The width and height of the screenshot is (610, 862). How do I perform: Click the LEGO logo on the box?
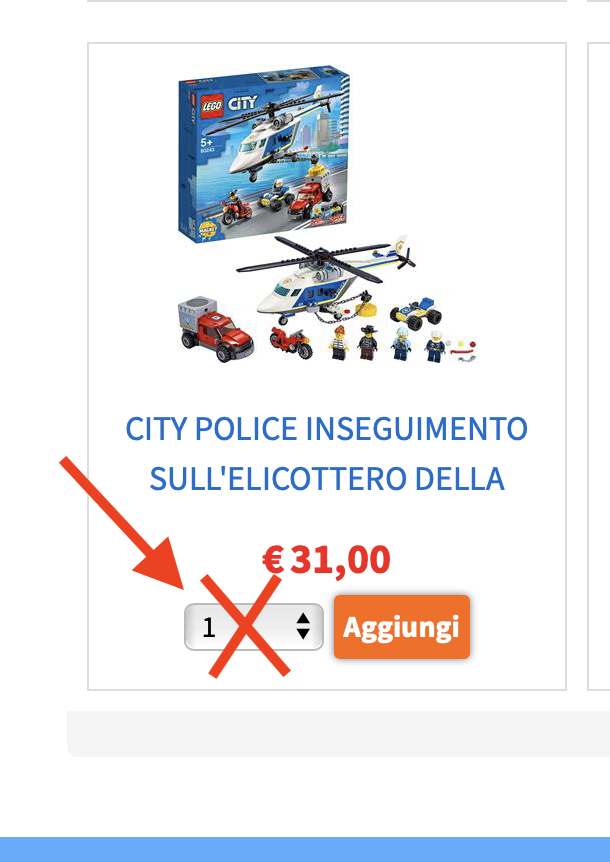click(x=212, y=106)
